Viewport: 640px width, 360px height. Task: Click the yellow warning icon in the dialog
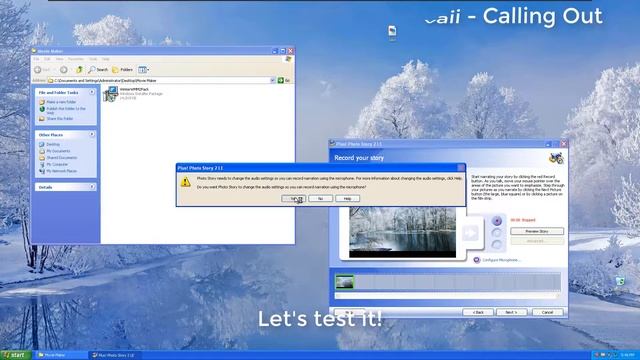(186, 182)
